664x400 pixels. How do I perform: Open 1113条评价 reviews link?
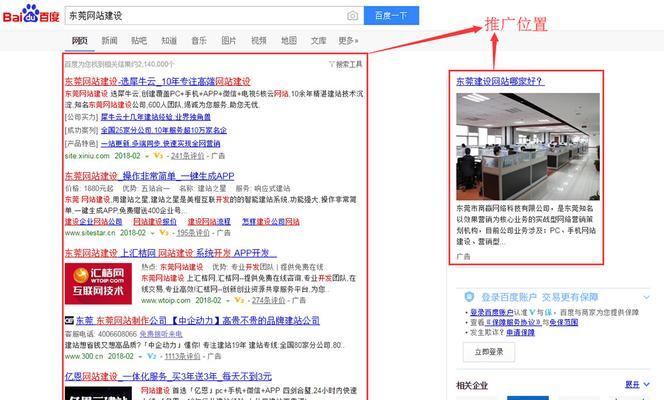(x=183, y=356)
